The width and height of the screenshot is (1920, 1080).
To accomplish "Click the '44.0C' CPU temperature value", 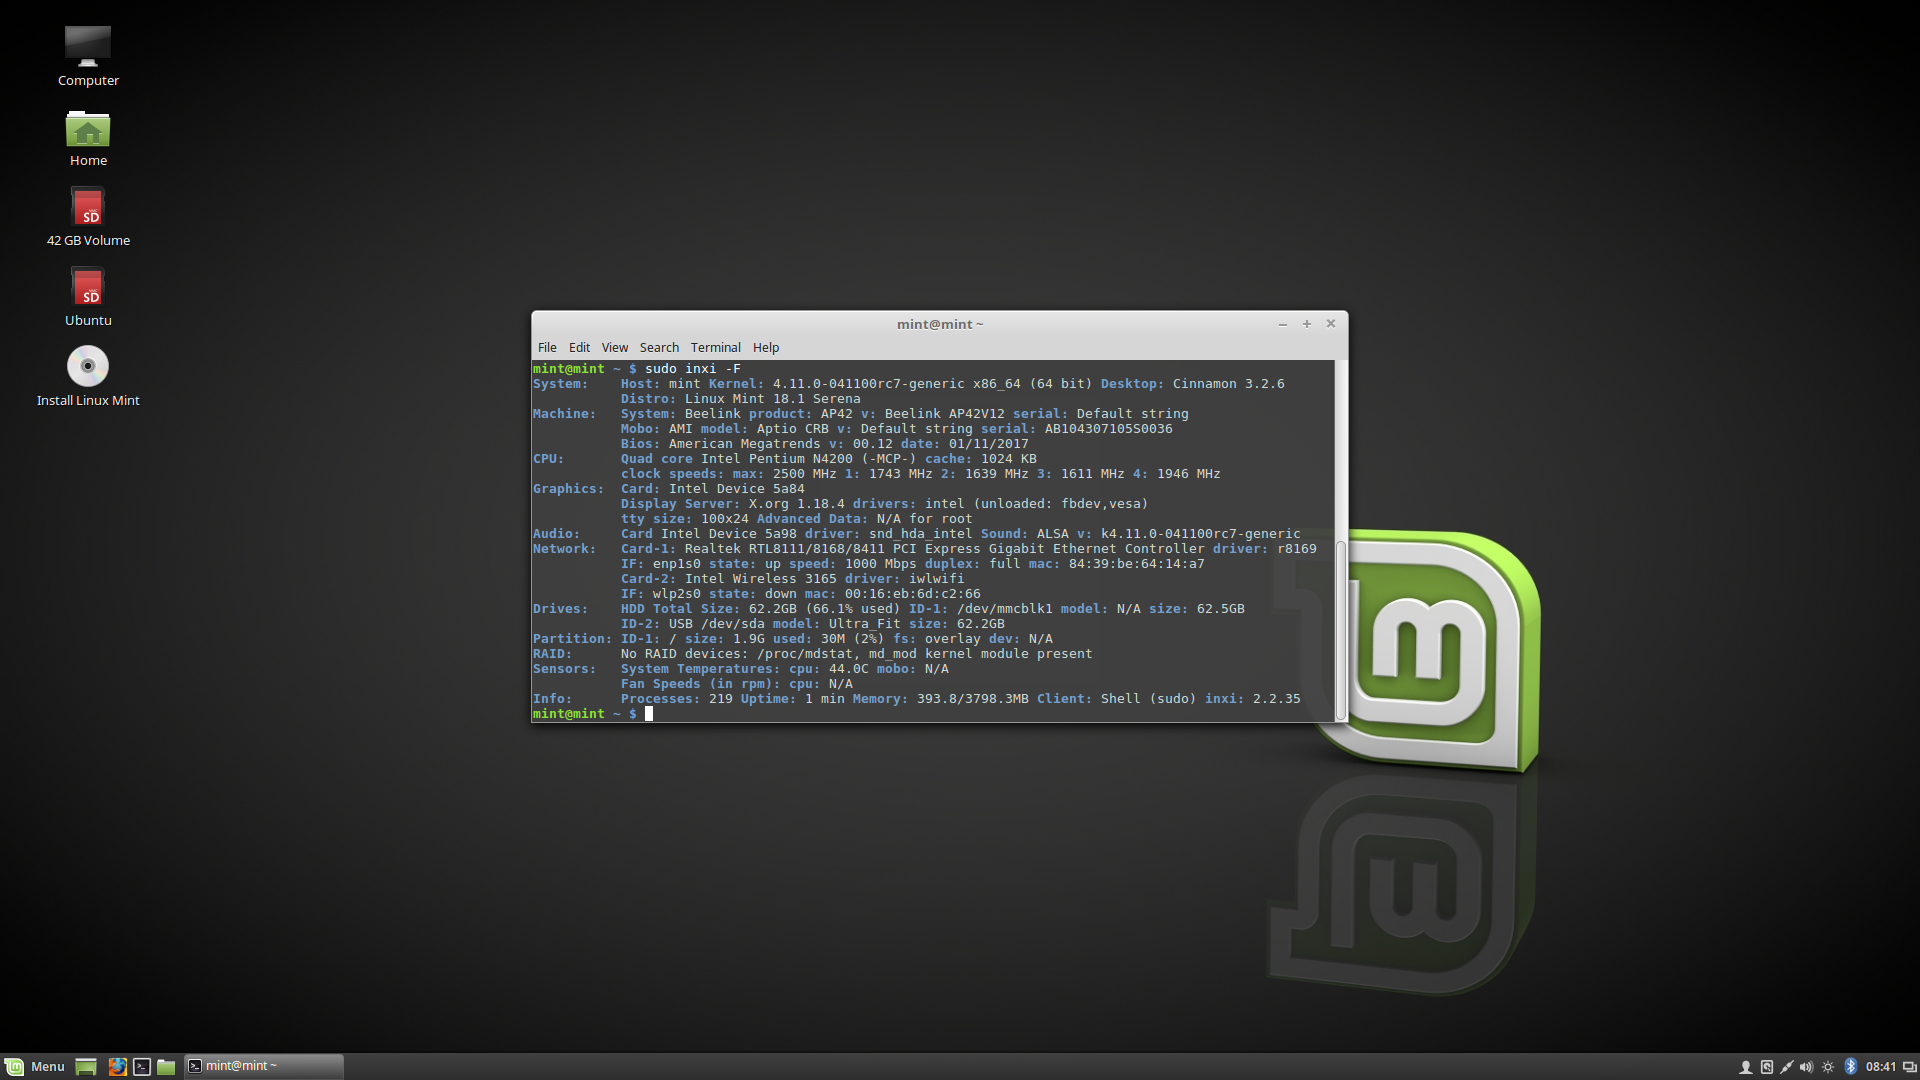I will pyautogui.click(x=849, y=669).
